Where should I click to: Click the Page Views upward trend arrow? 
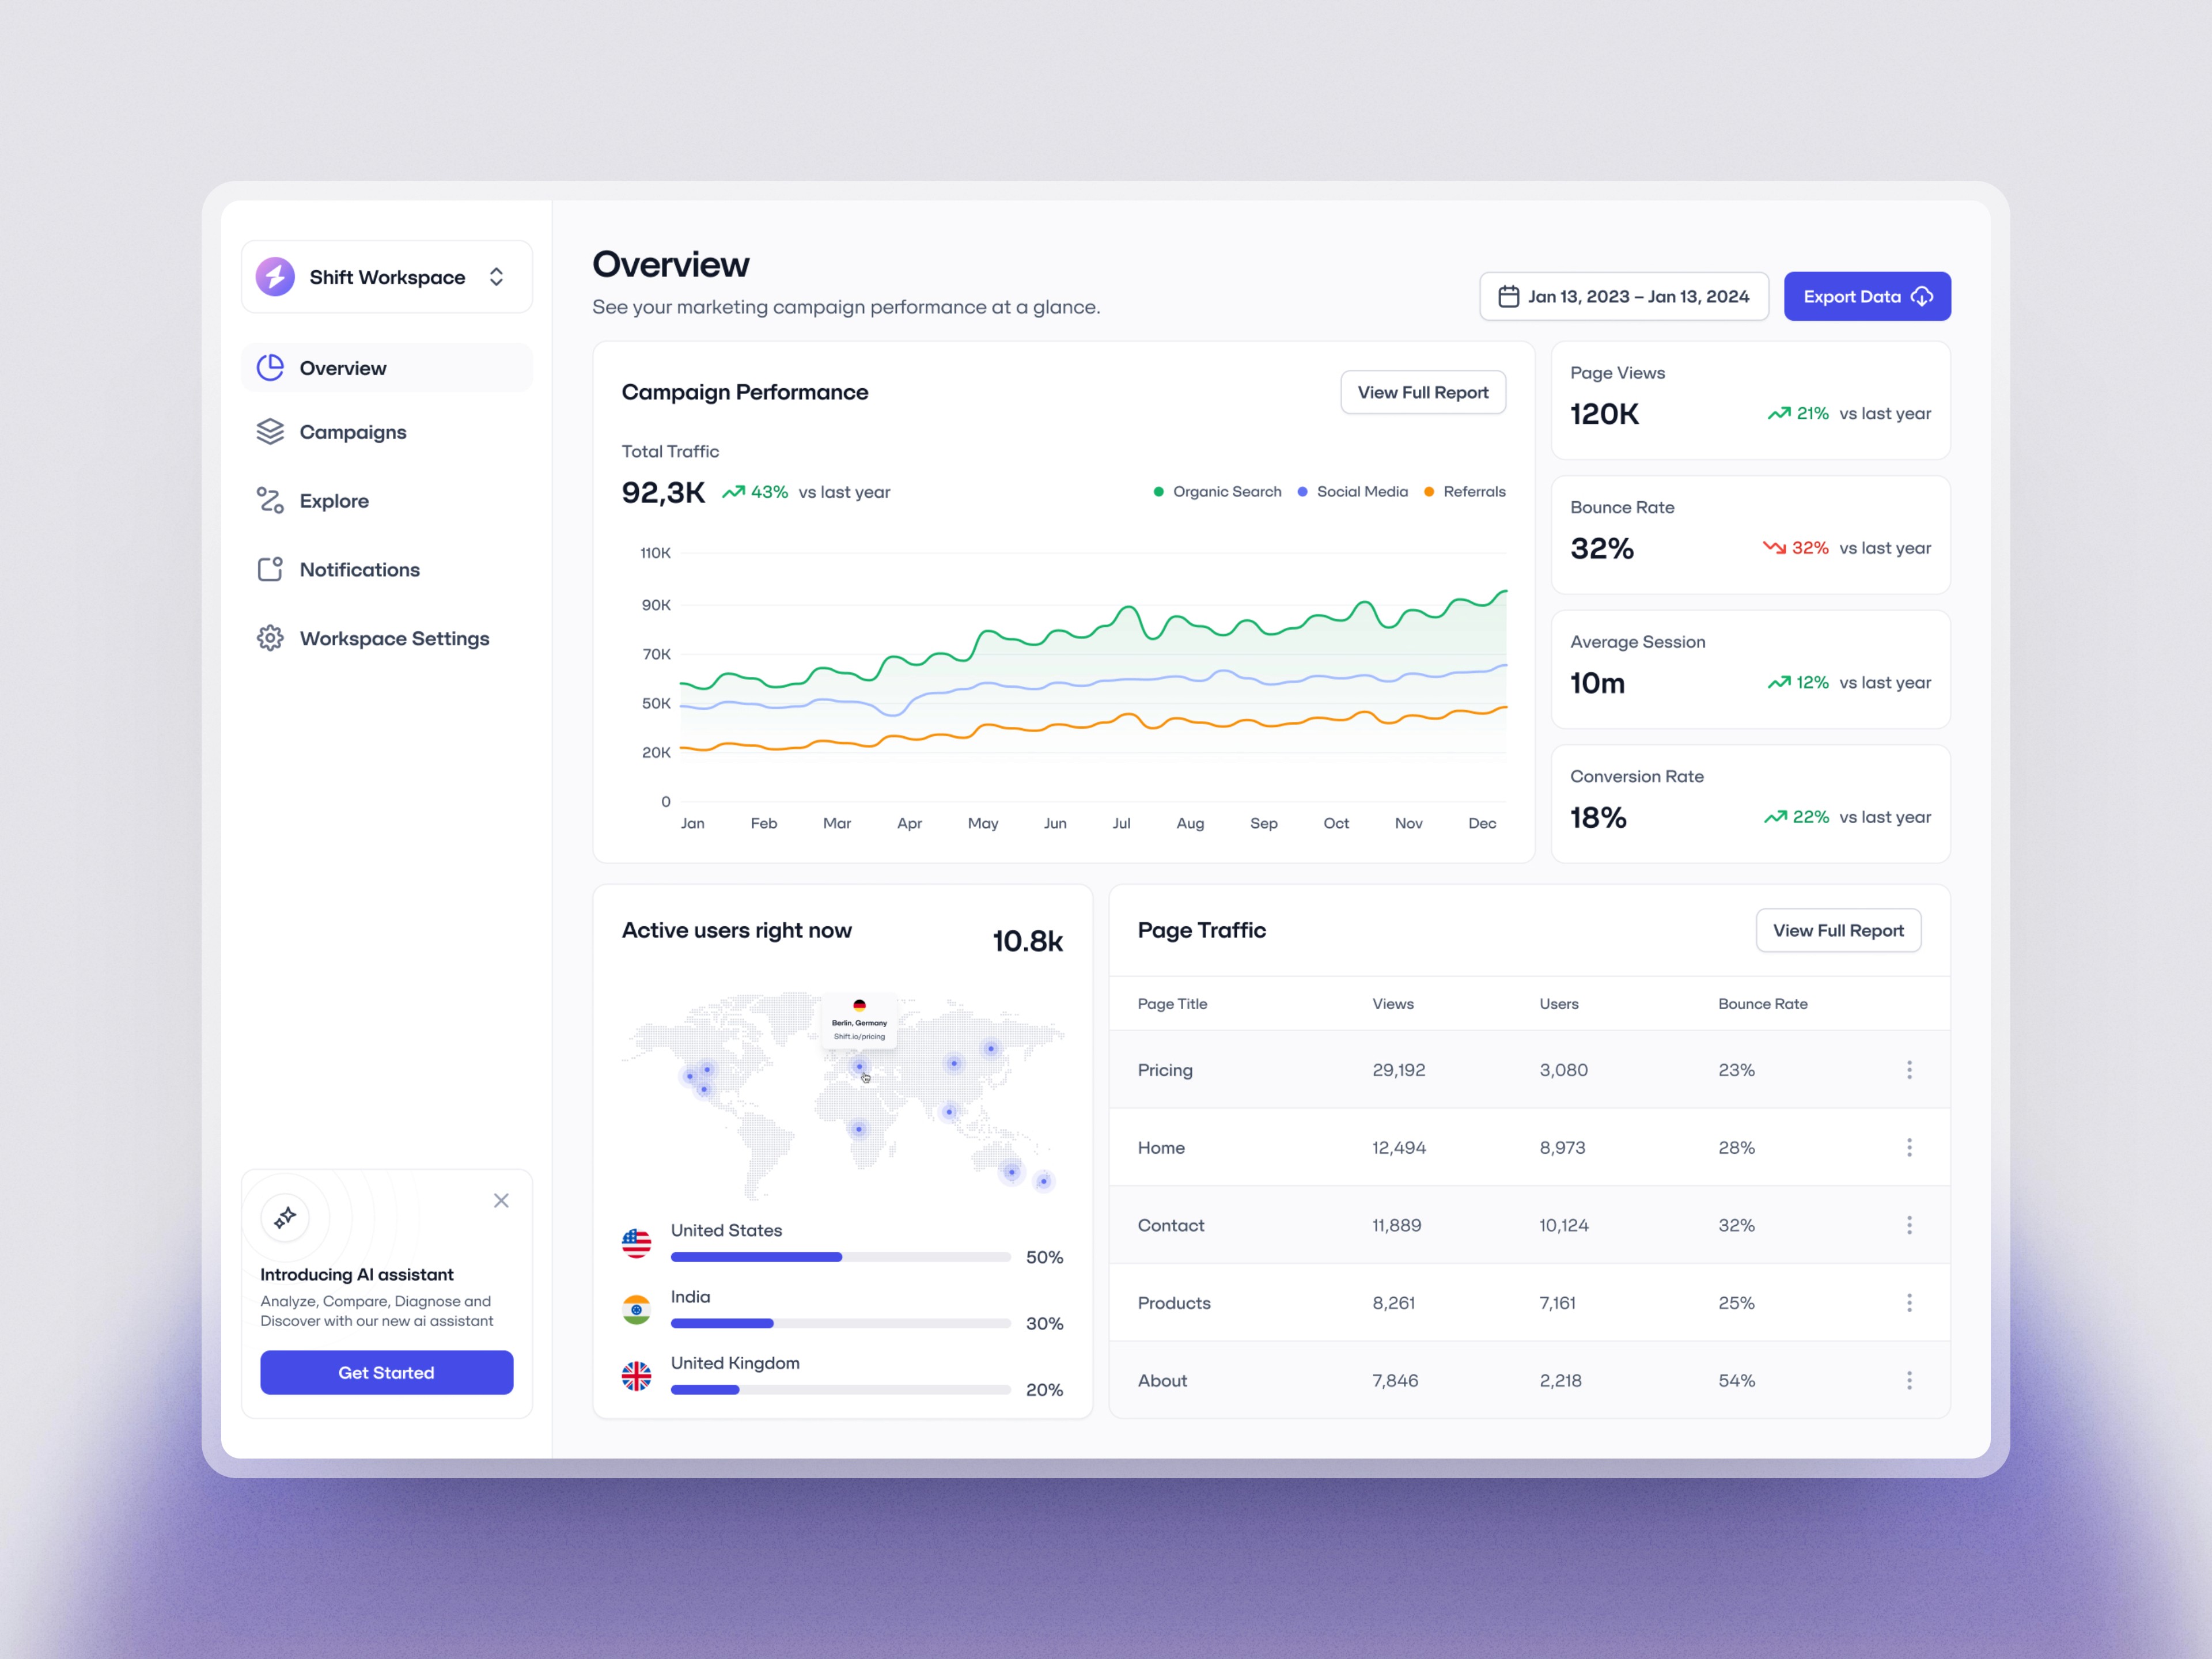pyautogui.click(x=1779, y=413)
